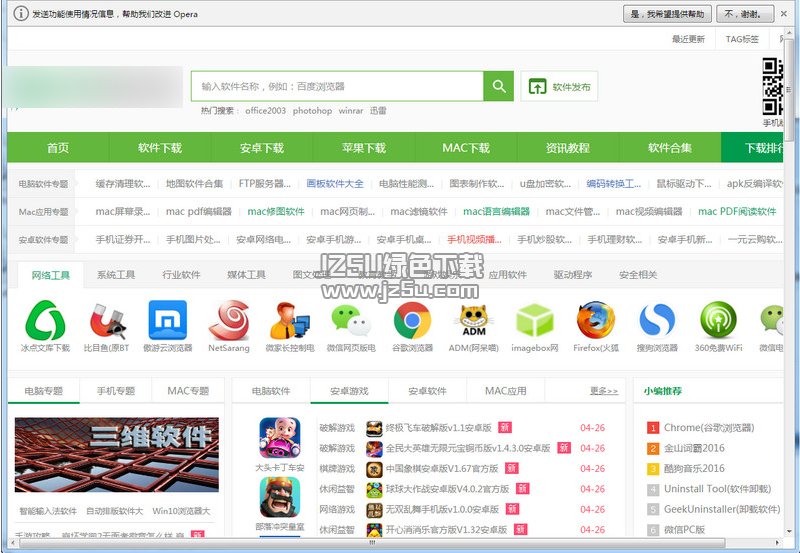
Task: Switch to the 安卓软件 list tab
Action: tap(428, 391)
